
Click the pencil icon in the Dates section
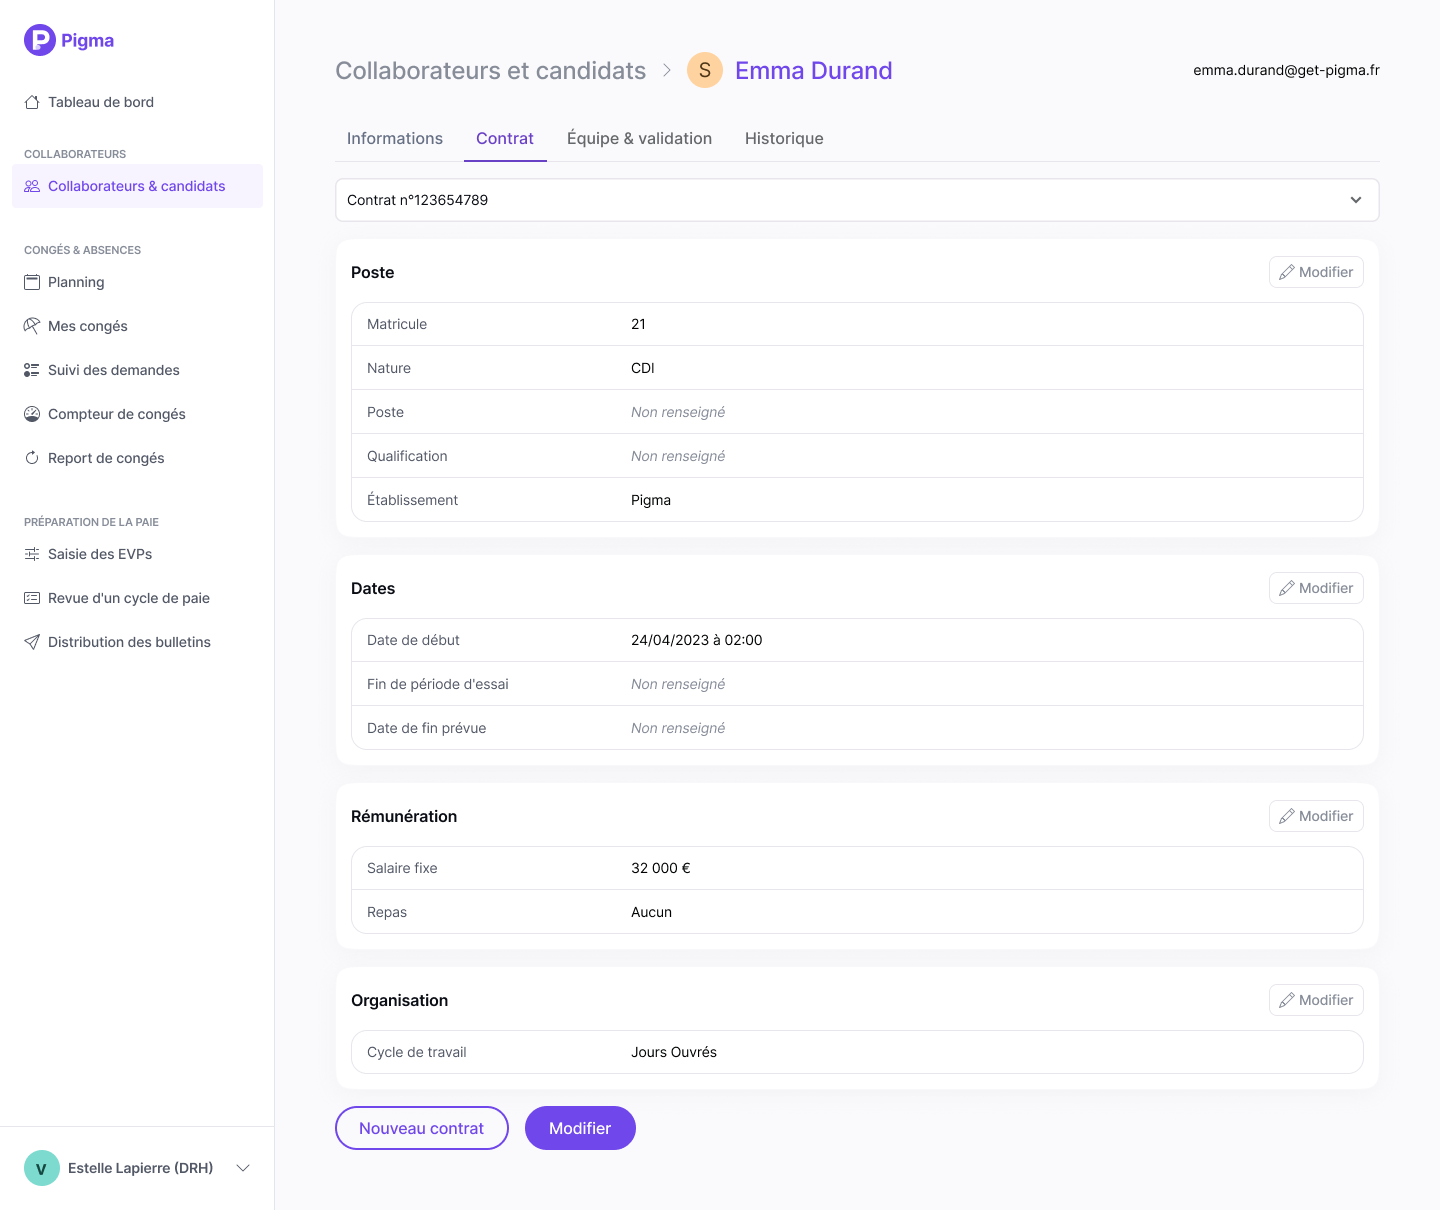1287,588
